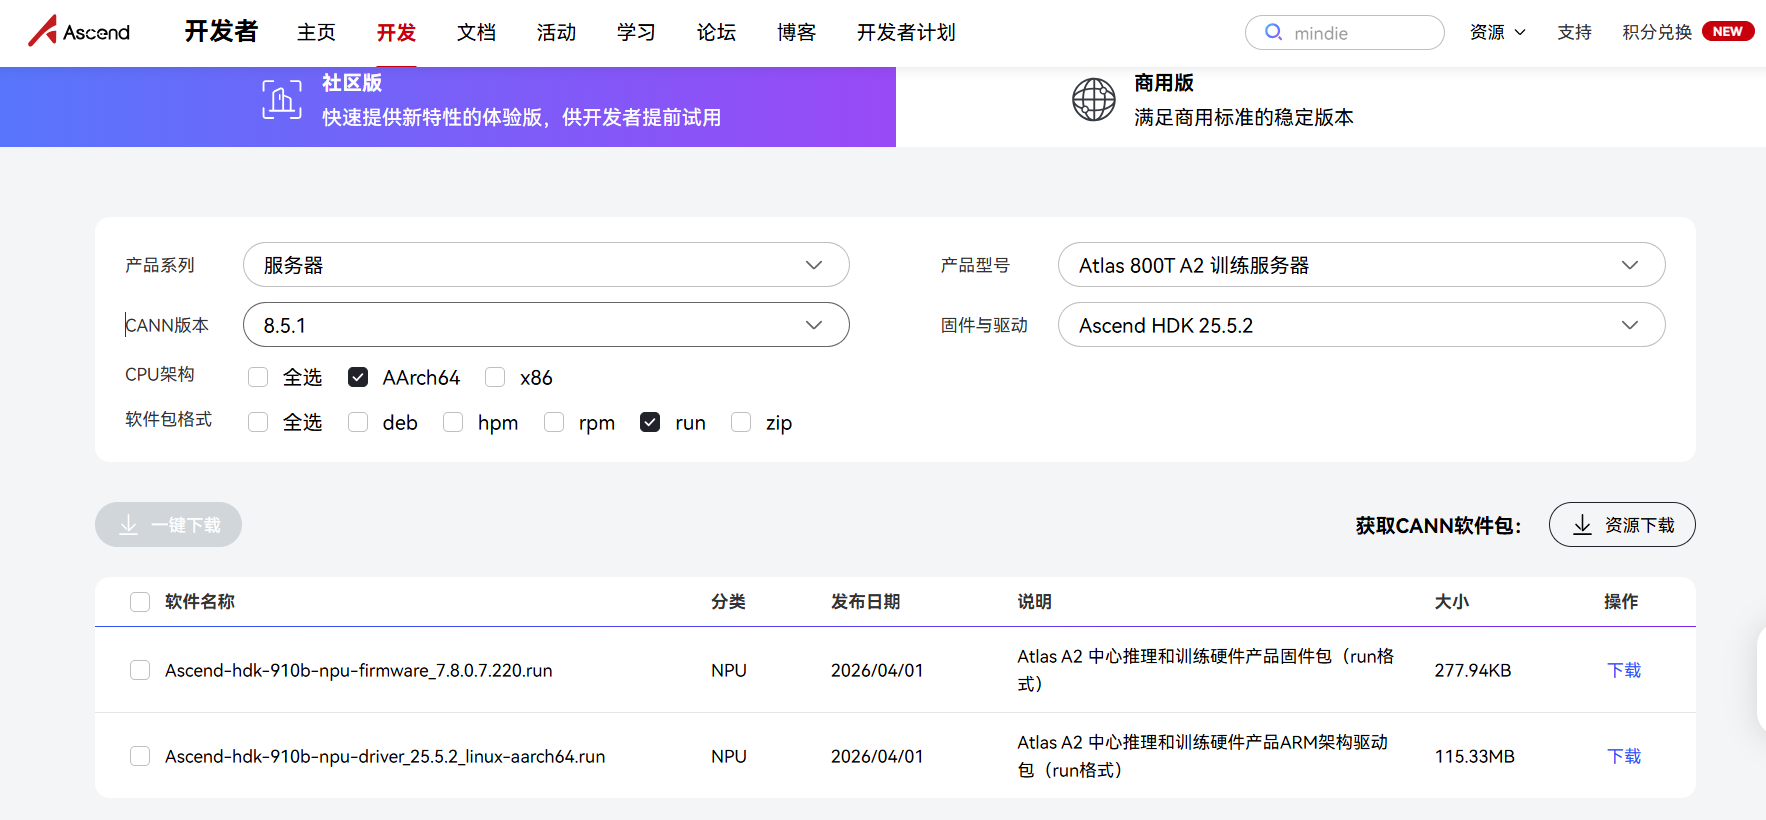Open the 主页 menu
This screenshot has width=1766, height=820.
coord(316,32)
